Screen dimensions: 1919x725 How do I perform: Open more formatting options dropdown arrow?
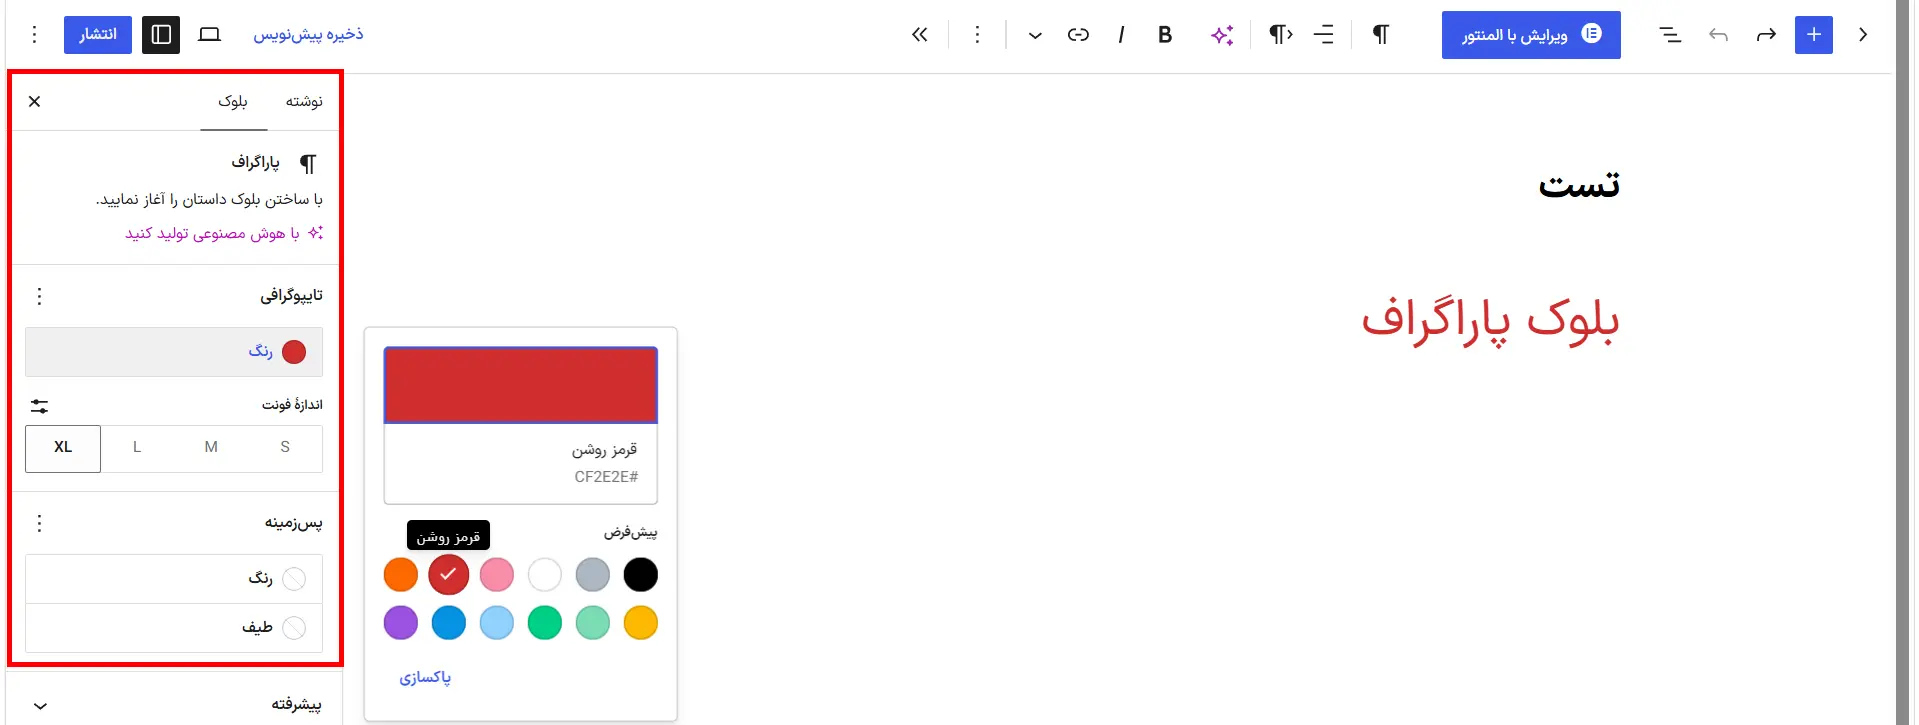[1035, 35]
